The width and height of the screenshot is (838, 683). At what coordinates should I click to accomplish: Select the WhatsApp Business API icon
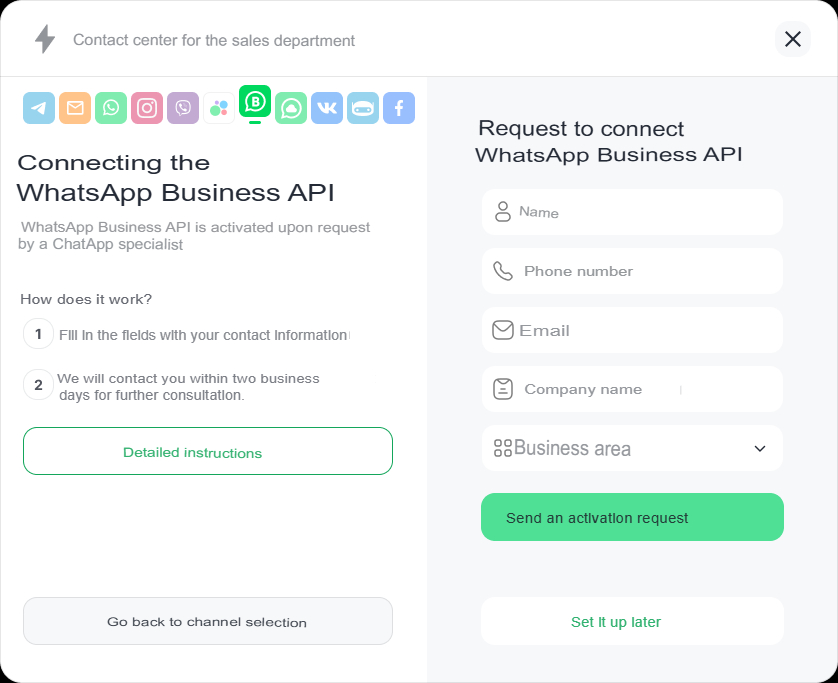(x=255, y=102)
